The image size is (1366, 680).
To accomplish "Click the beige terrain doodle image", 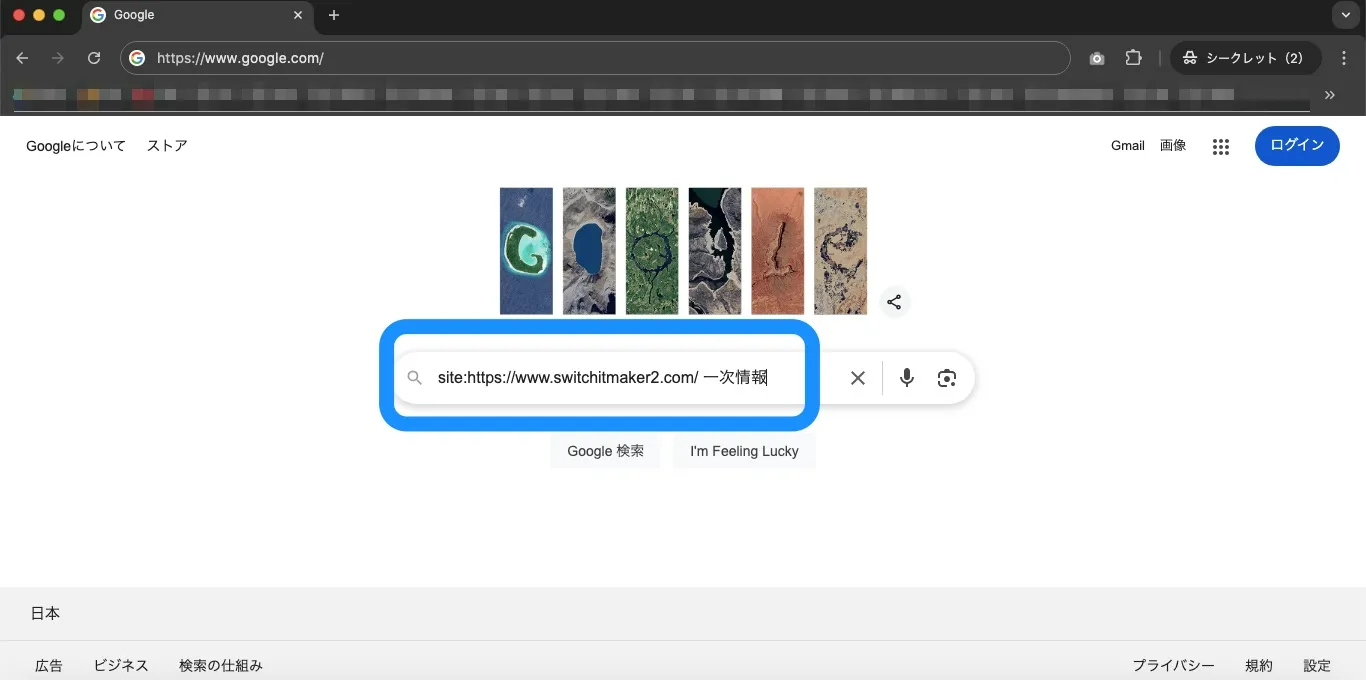I will tap(840, 251).
